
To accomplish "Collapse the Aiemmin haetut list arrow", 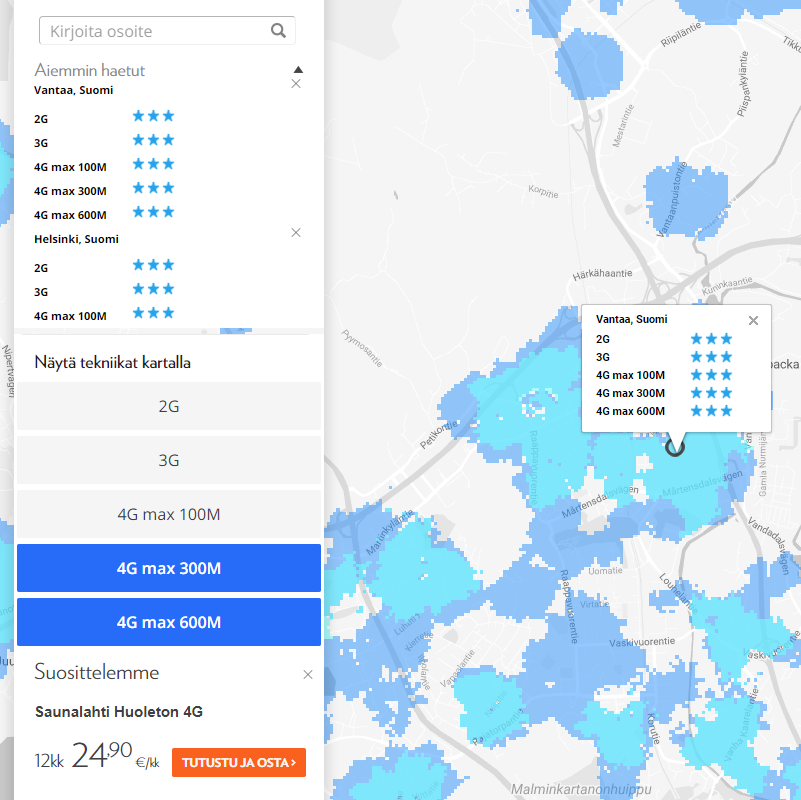I will [297, 69].
